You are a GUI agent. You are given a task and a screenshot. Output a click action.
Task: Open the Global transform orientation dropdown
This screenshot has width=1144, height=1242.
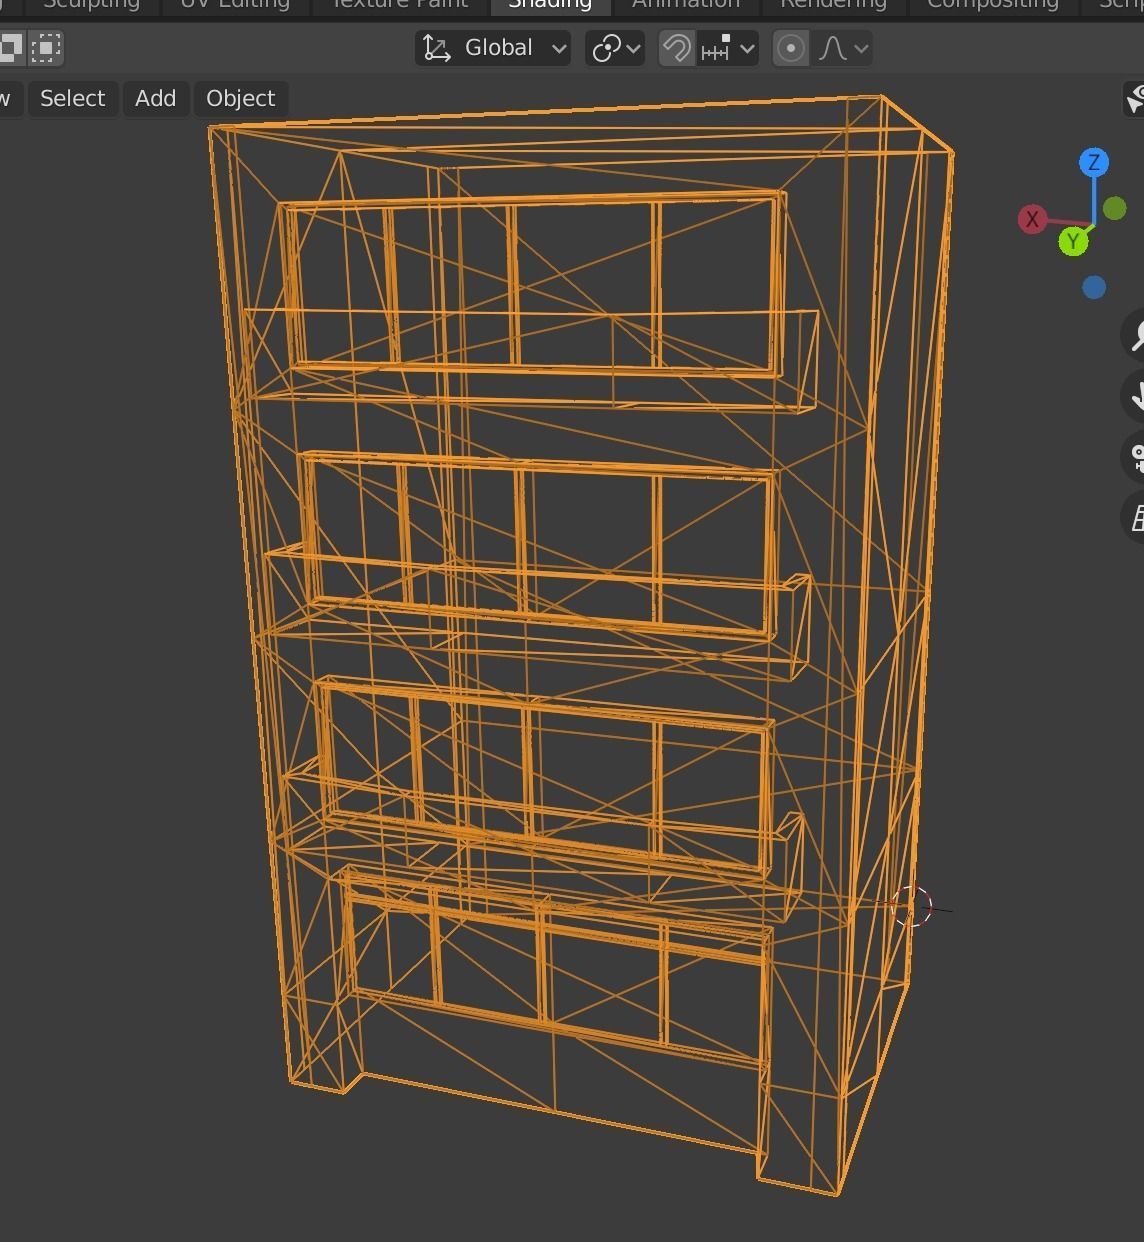tap(493, 48)
